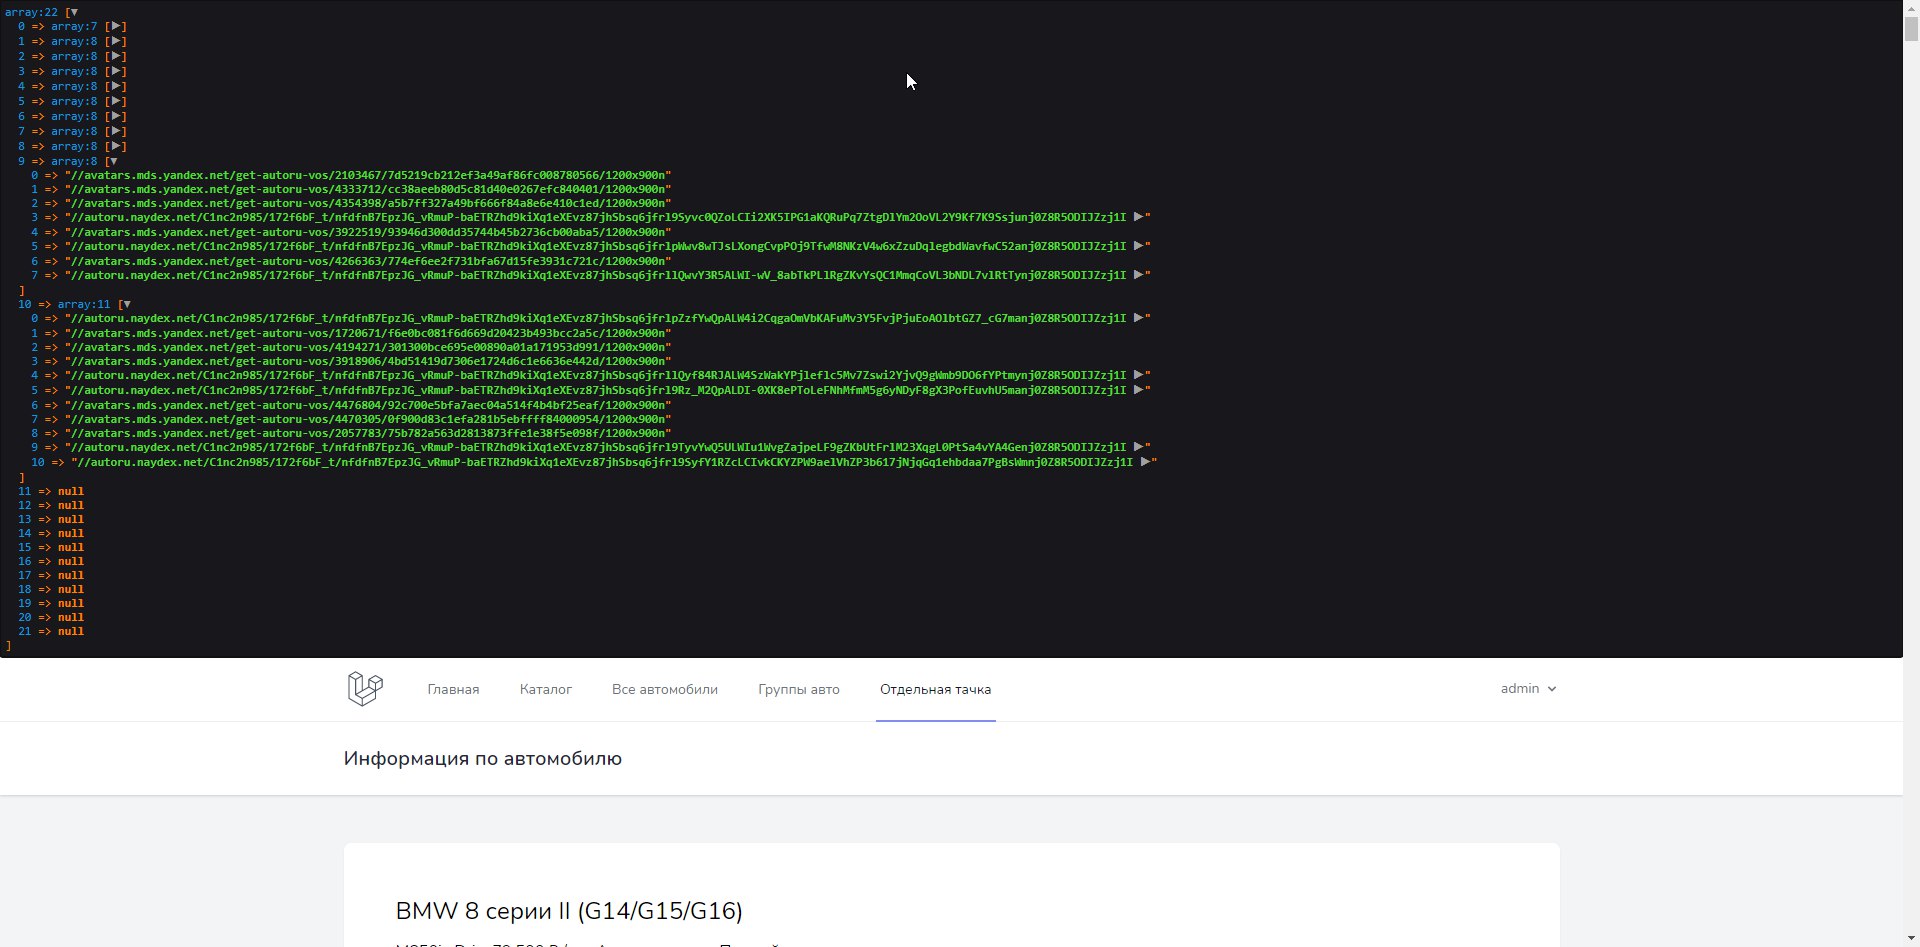Expand index 1 array:8 in dump
1920x947 pixels.
[x=116, y=41]
